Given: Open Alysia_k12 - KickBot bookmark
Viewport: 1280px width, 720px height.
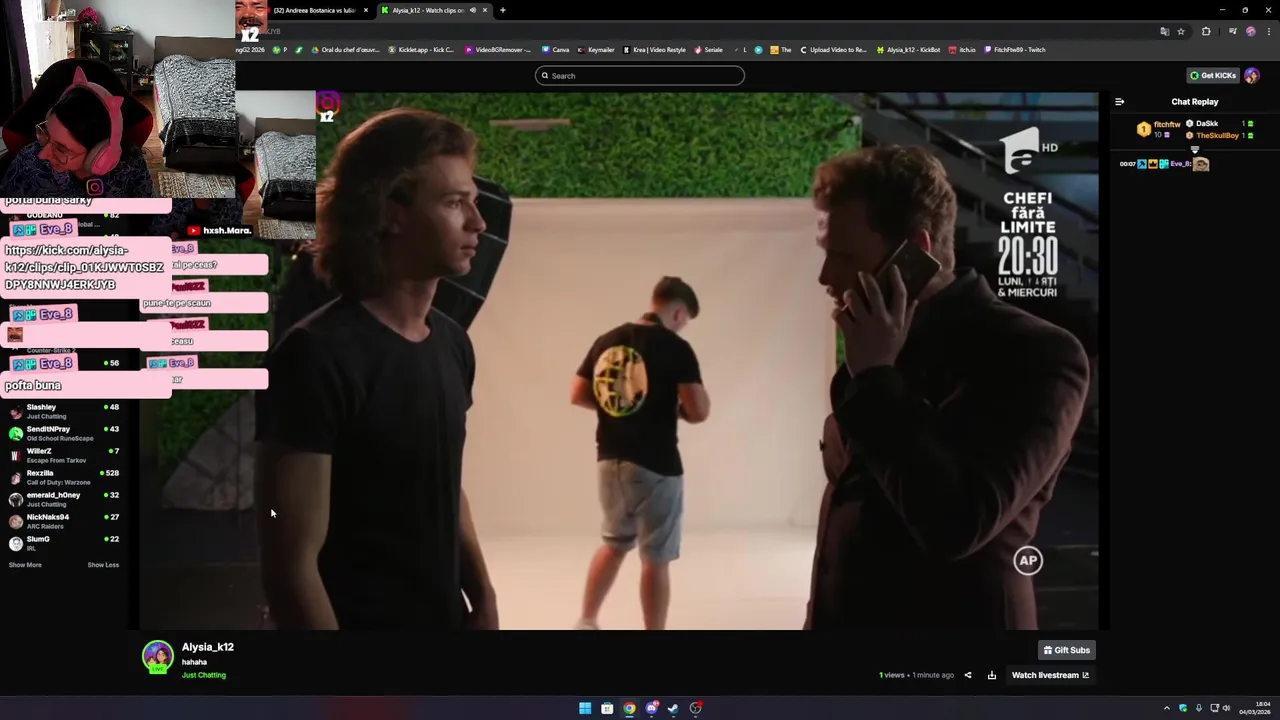Looking at the screenshot, I should tap(909, 50).
